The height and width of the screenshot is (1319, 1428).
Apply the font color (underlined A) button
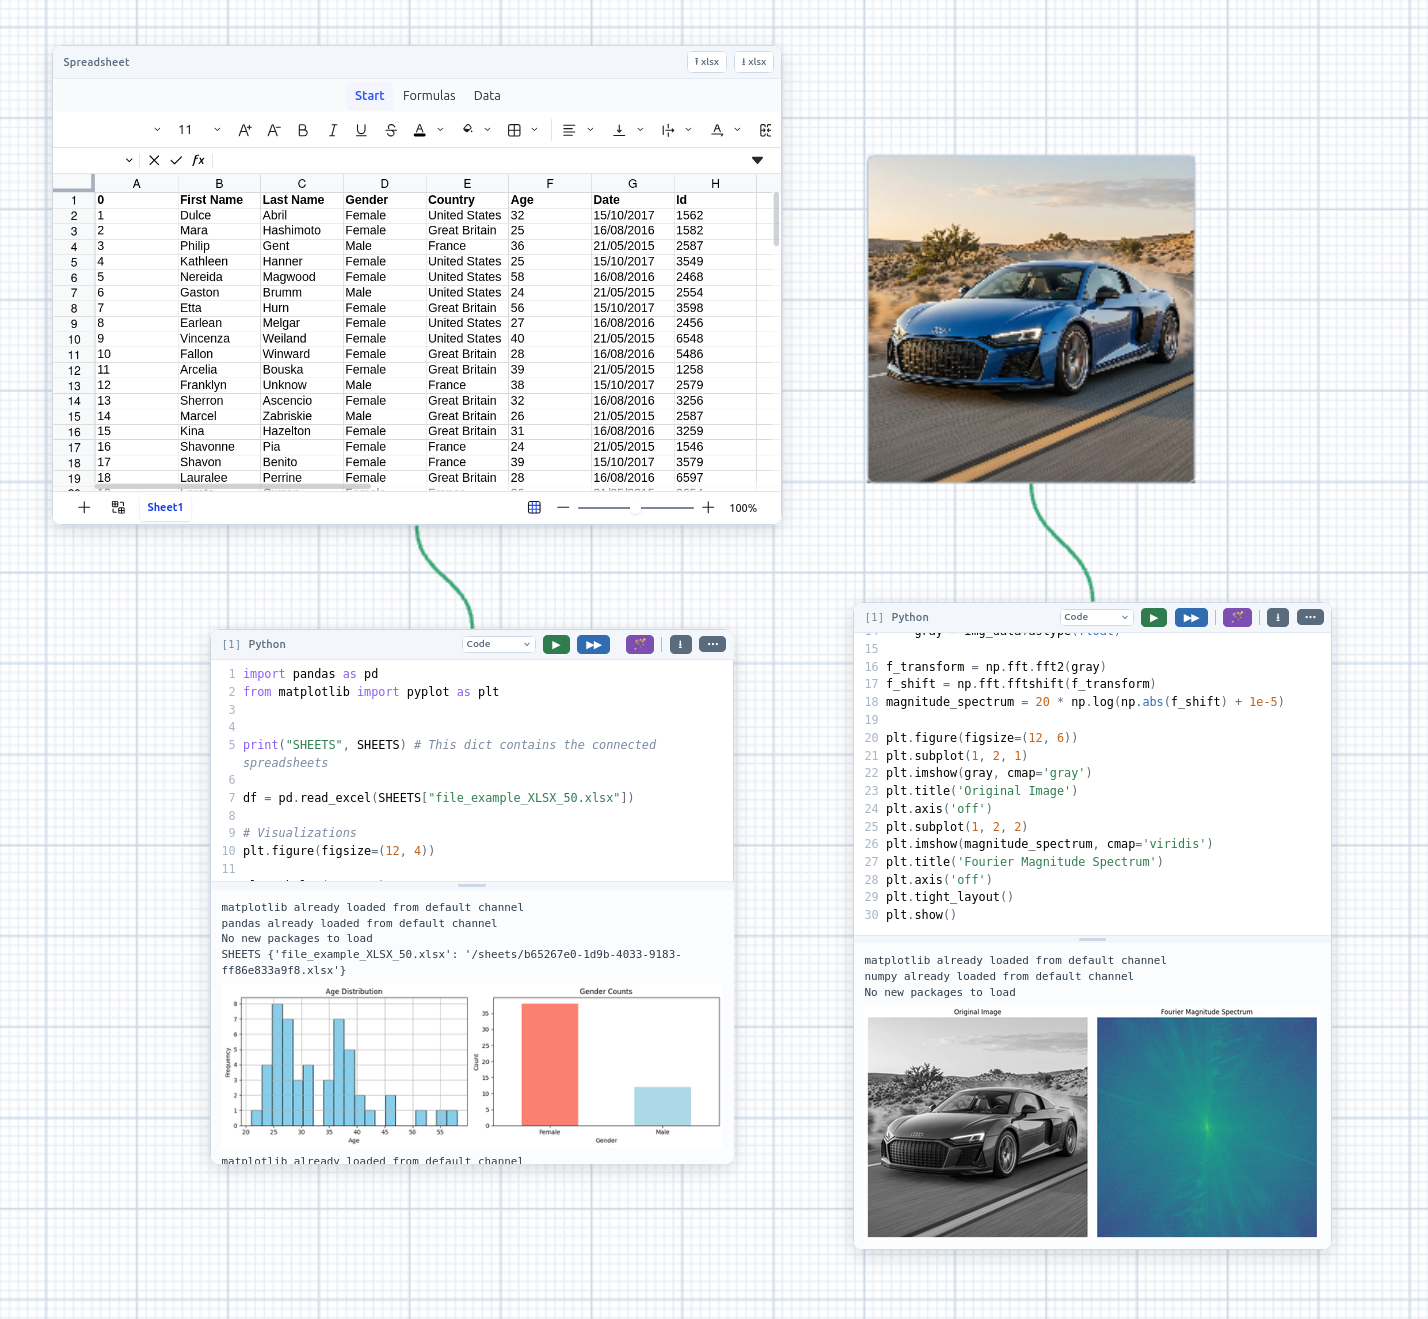click(420, 130)
